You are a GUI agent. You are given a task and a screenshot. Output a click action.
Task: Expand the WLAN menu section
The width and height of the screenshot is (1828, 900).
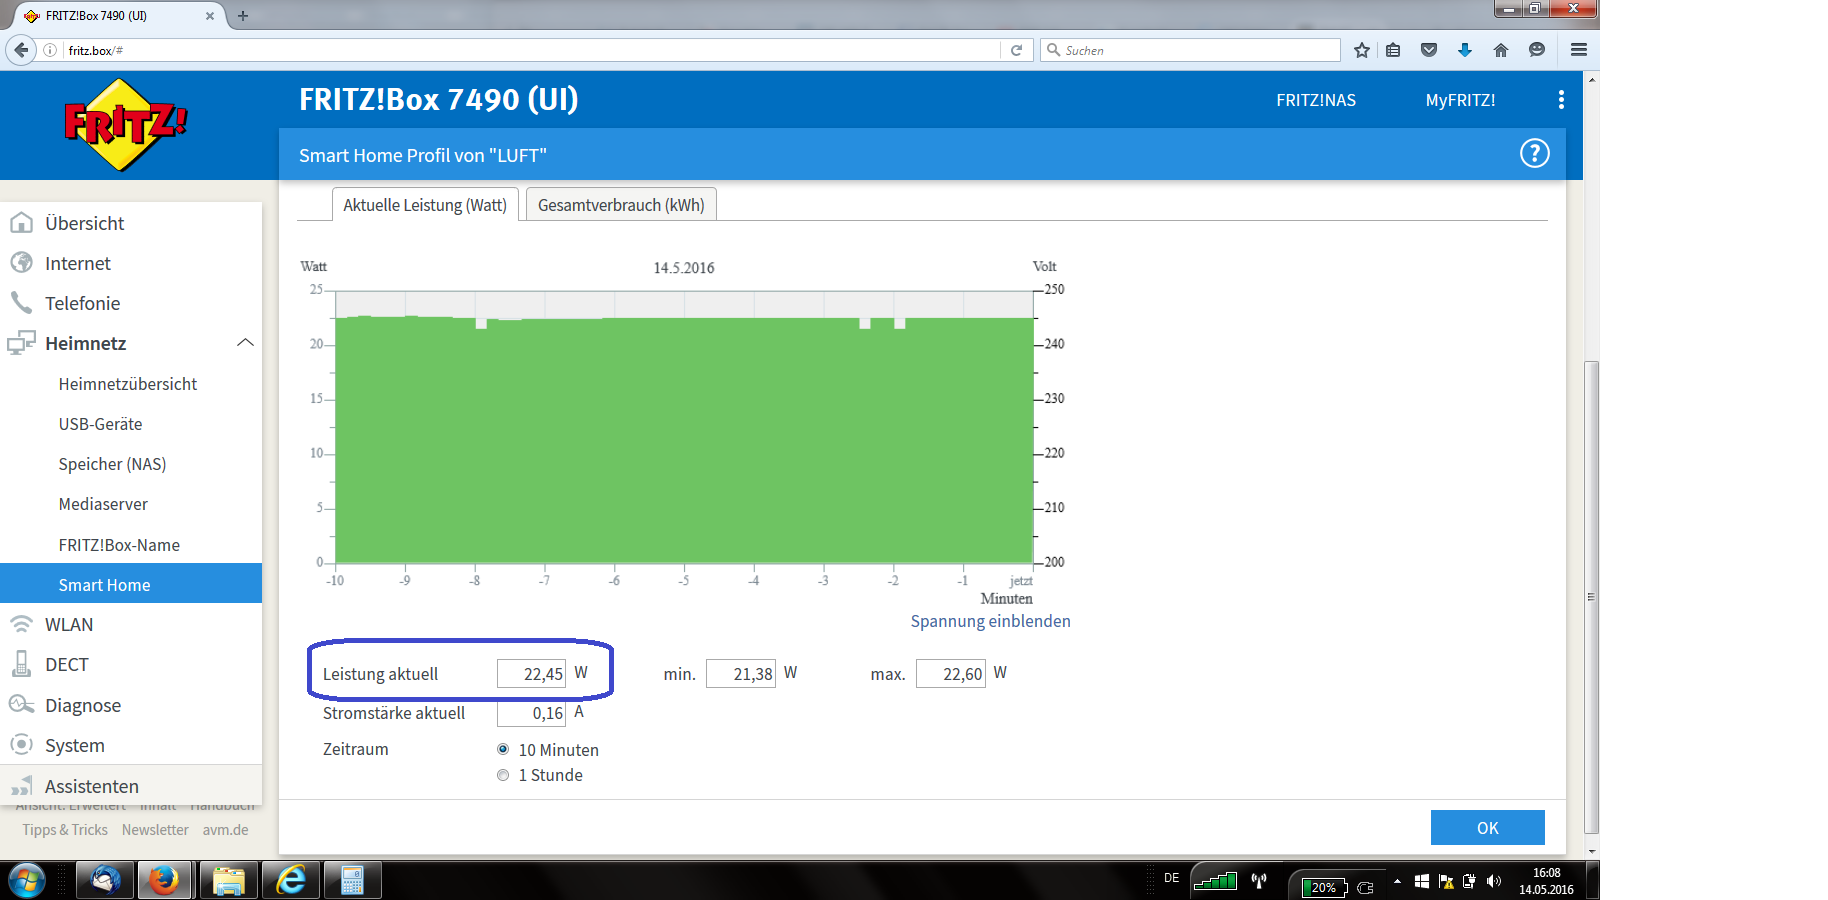point(69,625)
